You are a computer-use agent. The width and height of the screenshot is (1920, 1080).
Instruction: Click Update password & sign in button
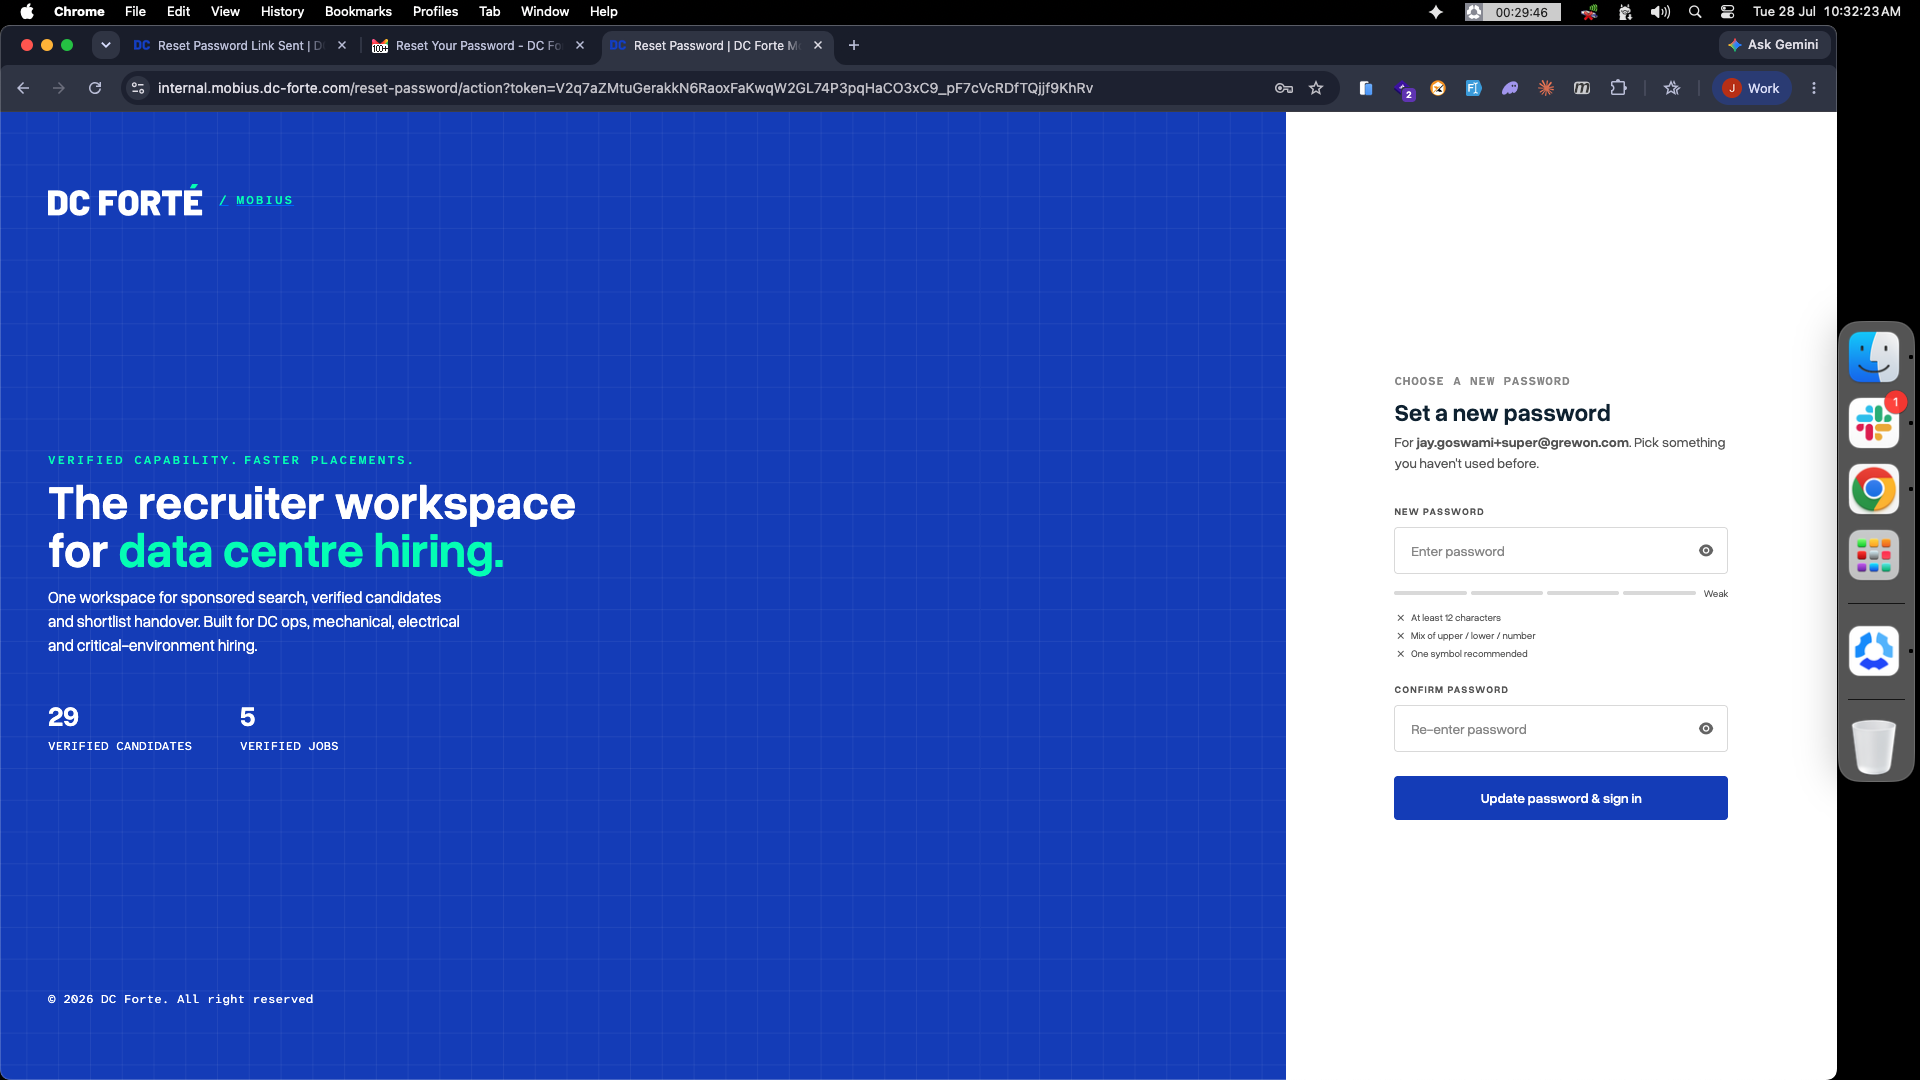(1560, 798)
